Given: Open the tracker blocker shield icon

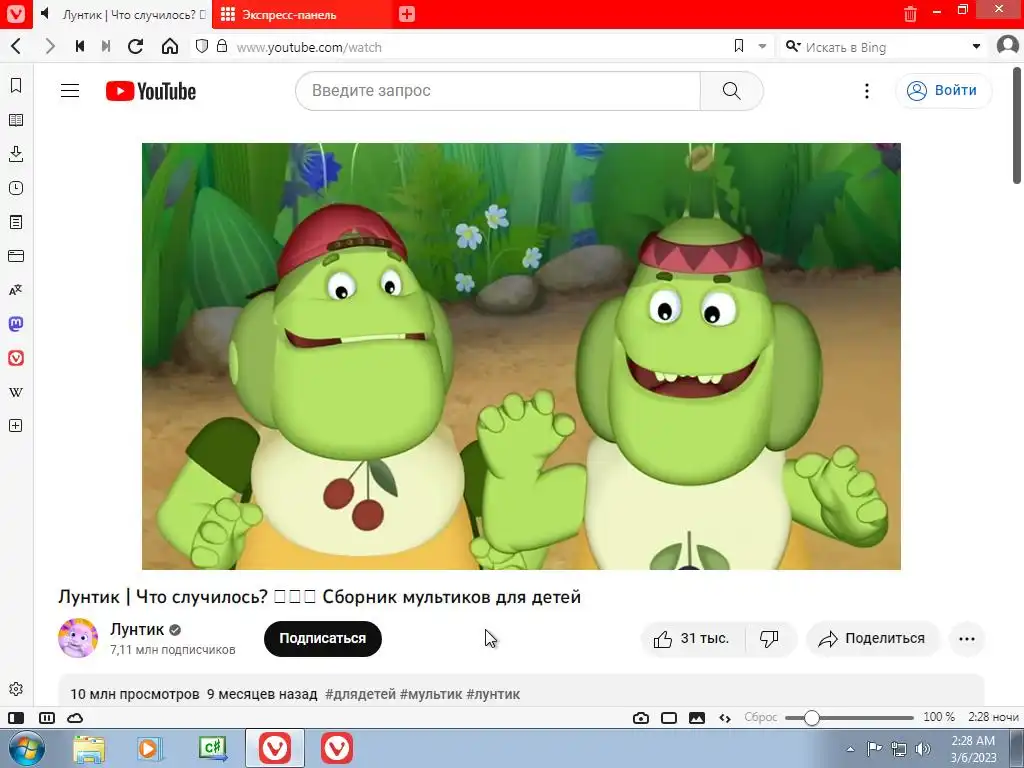Looking at the screenshot, I should (x=202, y=46).
